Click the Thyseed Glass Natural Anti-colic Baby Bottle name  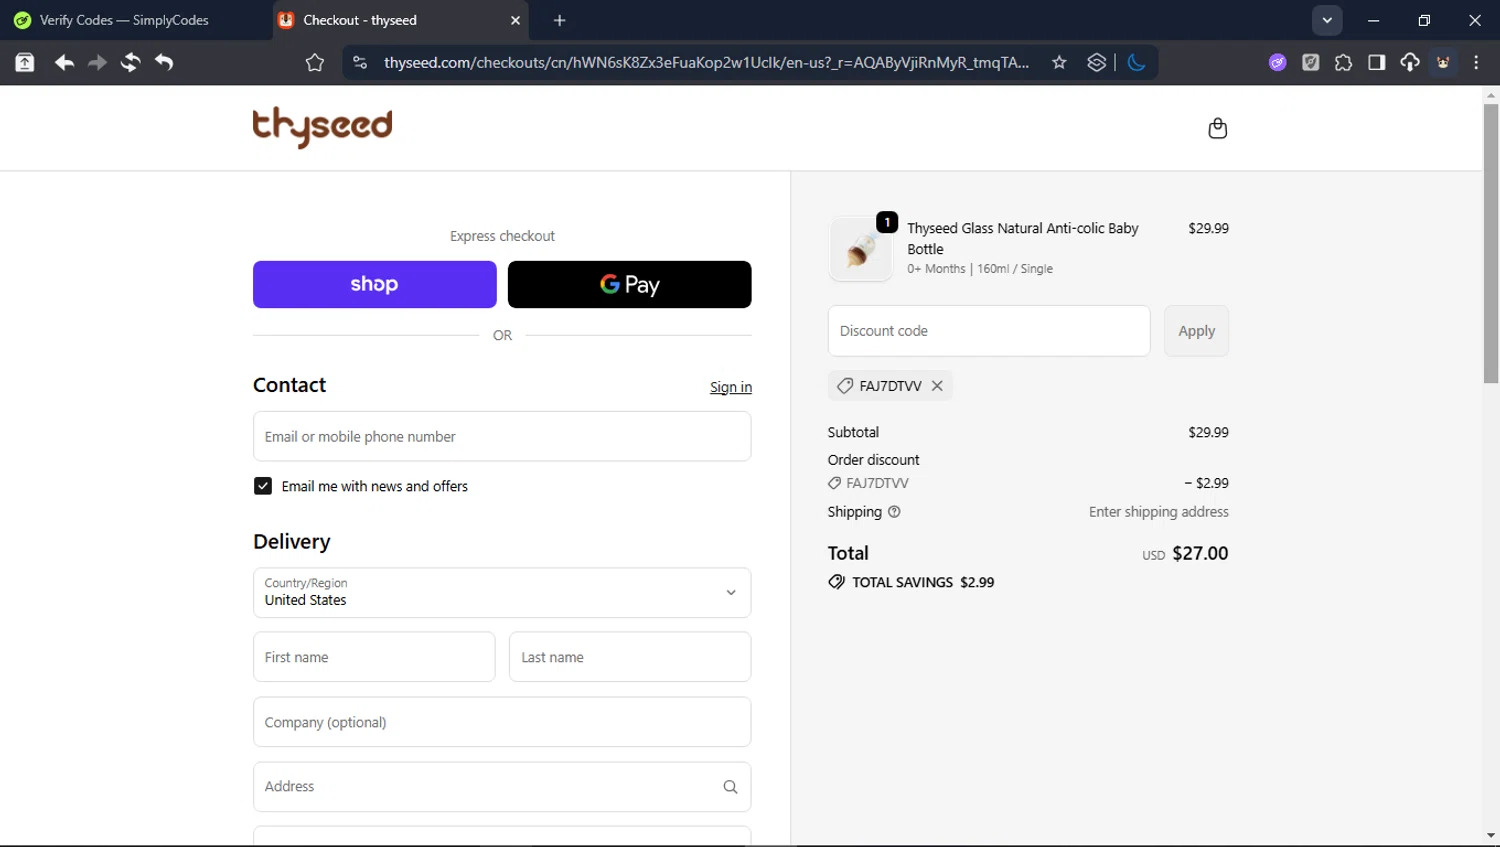tap(1022, 238)
